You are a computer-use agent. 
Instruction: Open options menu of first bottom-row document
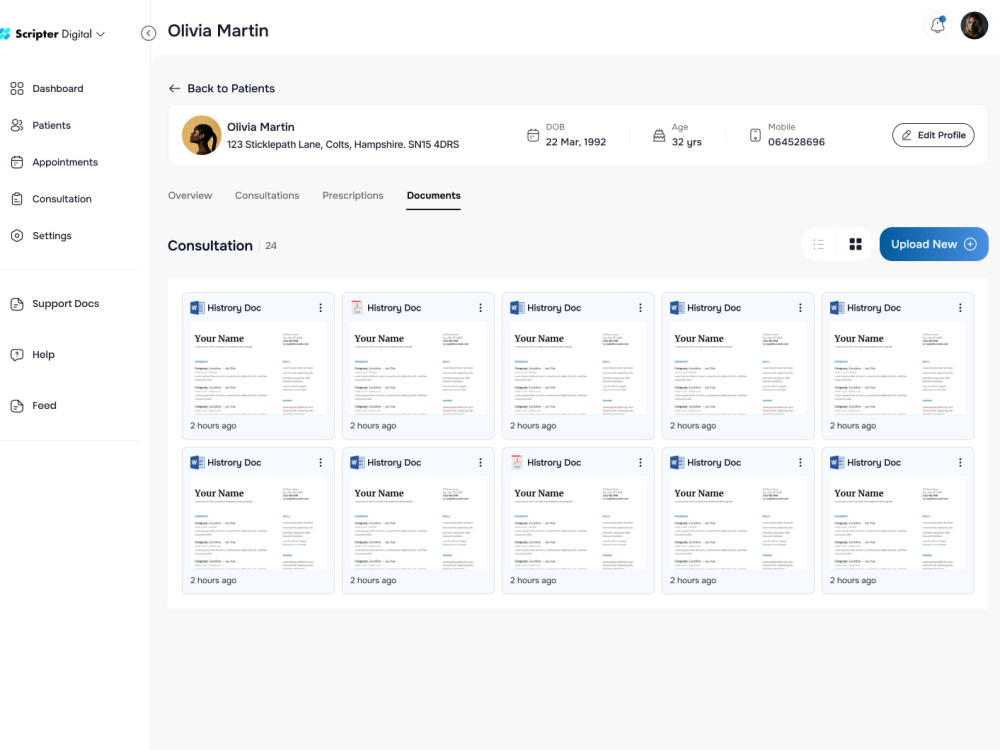click(321, 463)
